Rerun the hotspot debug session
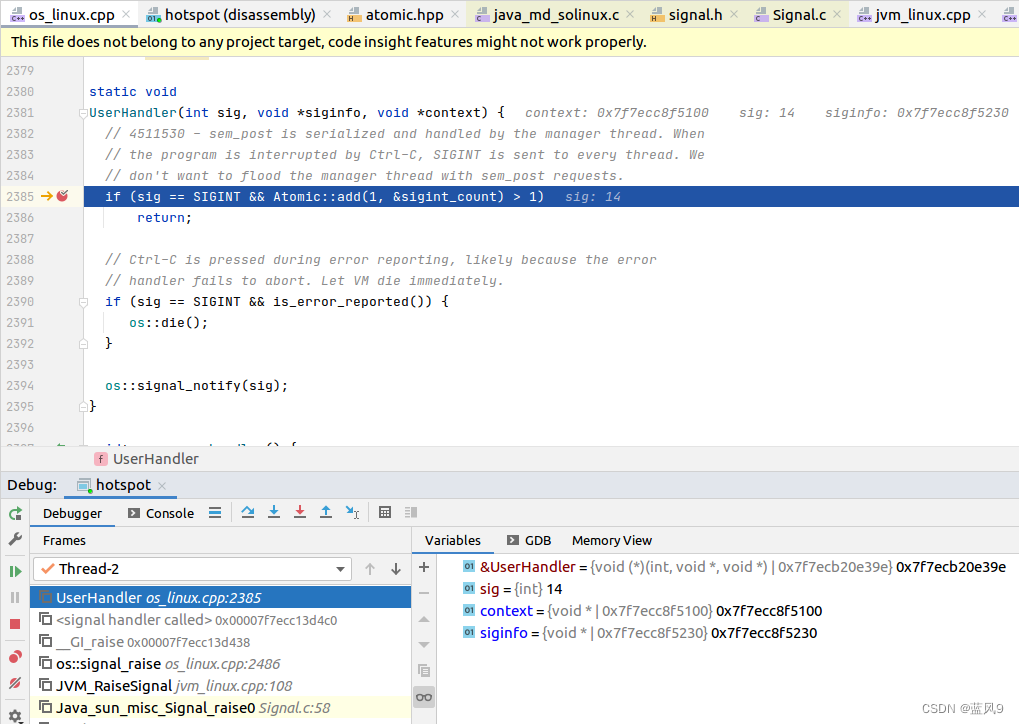The image size is (1019, 724). [15, 513]
